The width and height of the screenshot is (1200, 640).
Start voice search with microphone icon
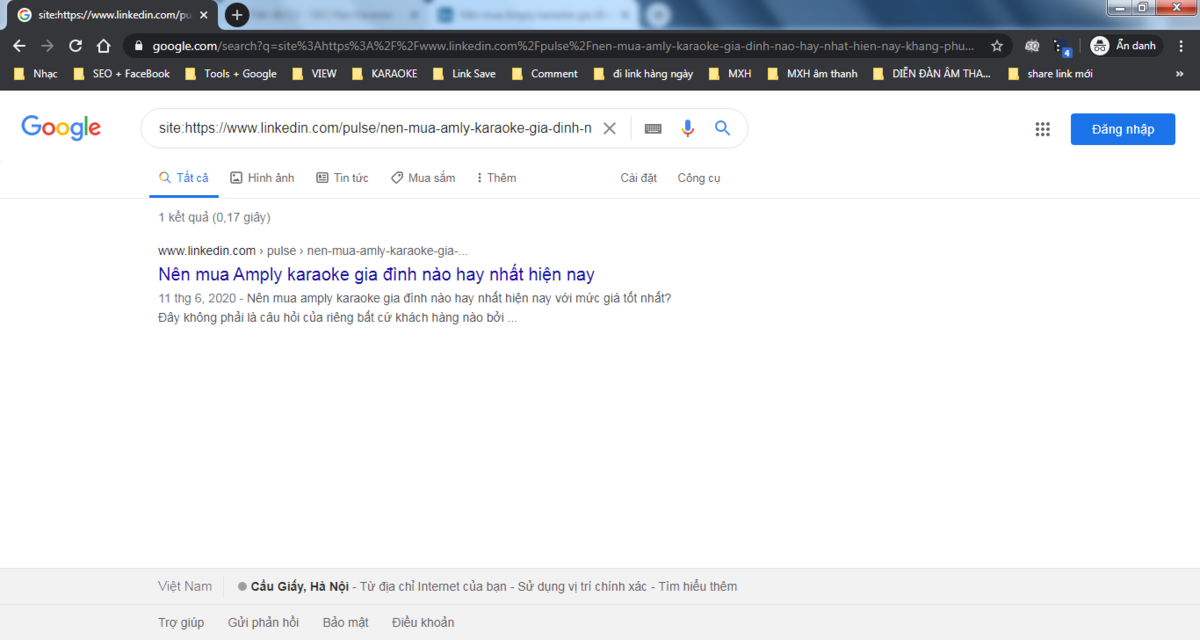tap(687, 129)
